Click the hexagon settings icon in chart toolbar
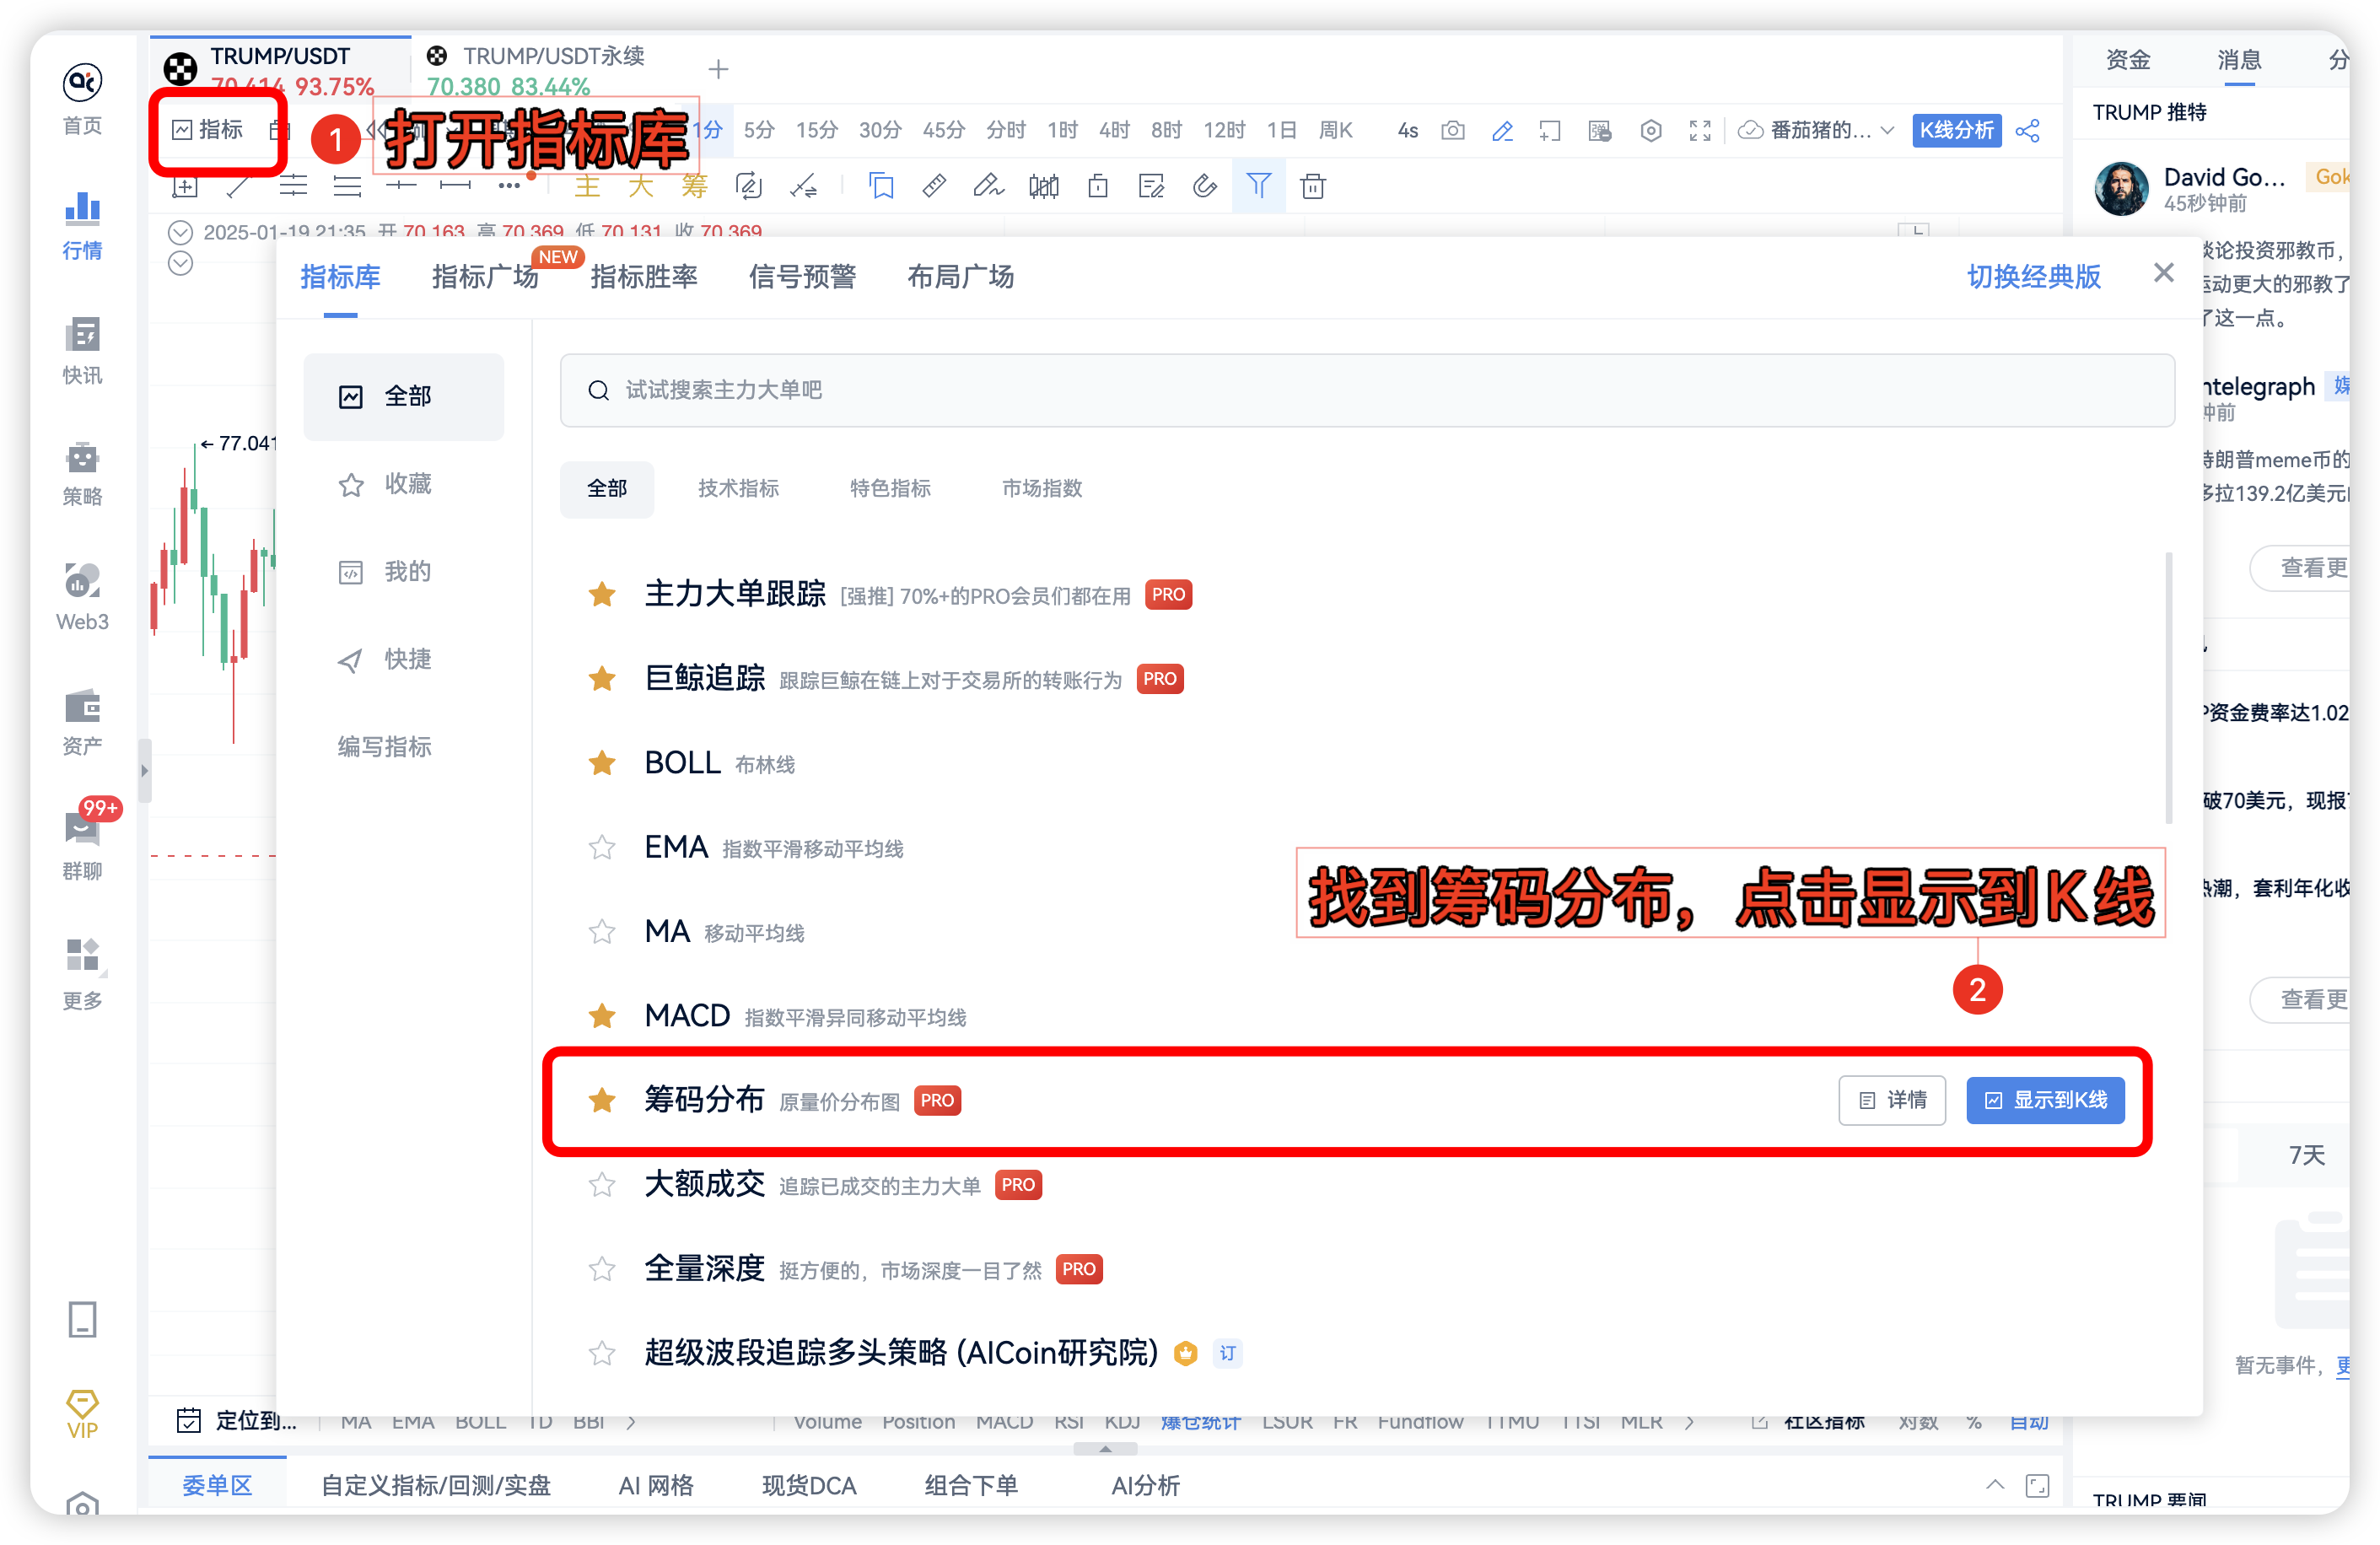The image size is (2380, 1545). 1650,130
